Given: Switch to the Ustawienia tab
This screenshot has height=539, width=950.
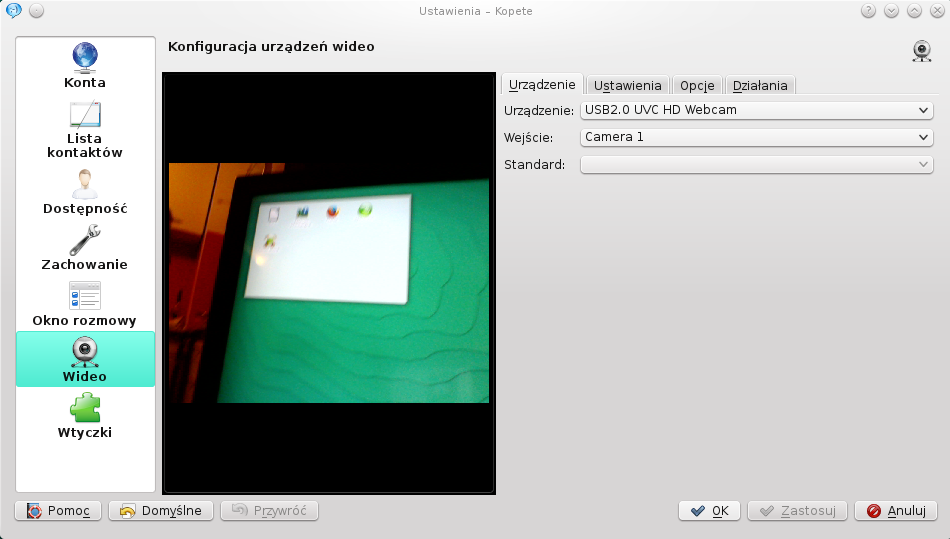Looking at the screenshot, I should [x=627, y=86].
